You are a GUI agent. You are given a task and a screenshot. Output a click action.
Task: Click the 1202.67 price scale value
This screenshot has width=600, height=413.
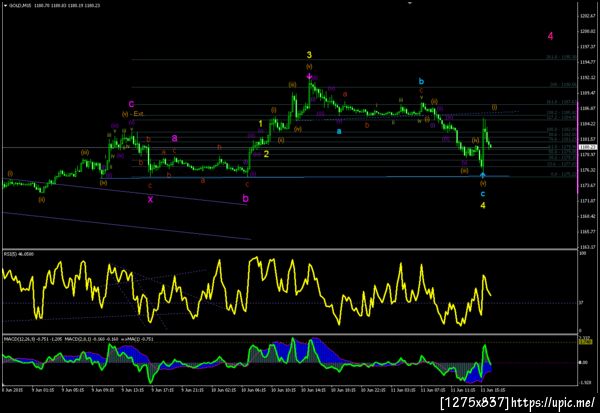click(589, 16)
